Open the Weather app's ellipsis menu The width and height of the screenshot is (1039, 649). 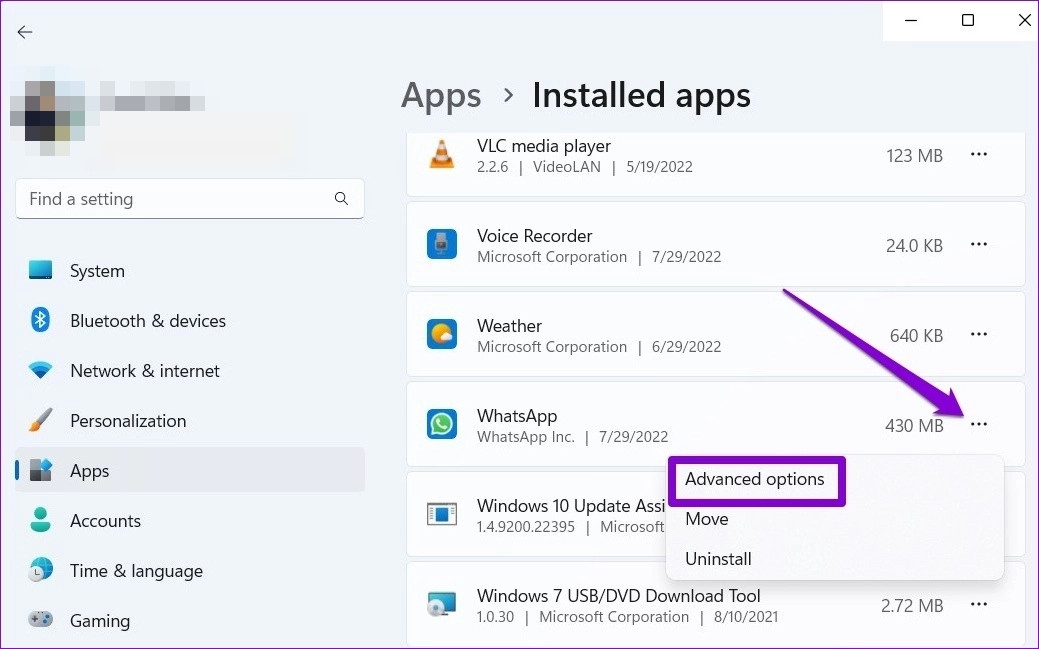979,334
